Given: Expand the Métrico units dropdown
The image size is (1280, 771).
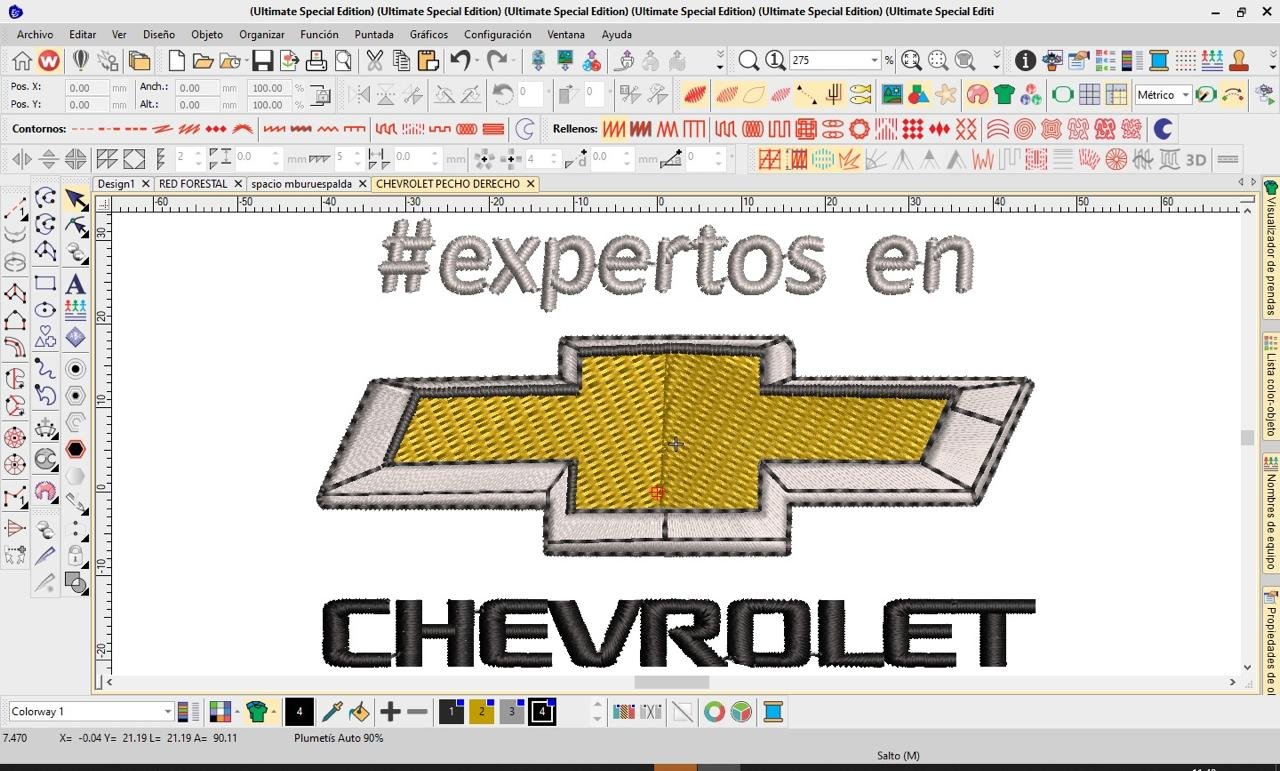Looking at the screenshot, I should (x=1185, y=95).
